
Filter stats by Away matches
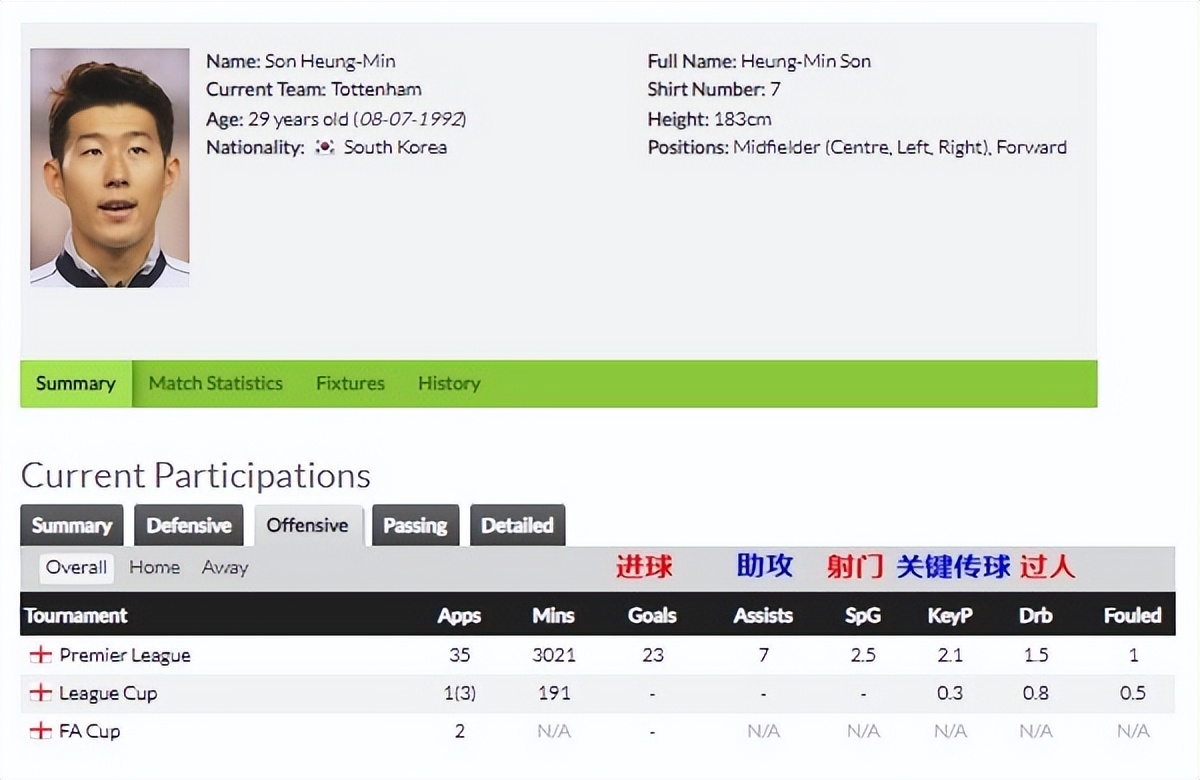pos(225,567)
